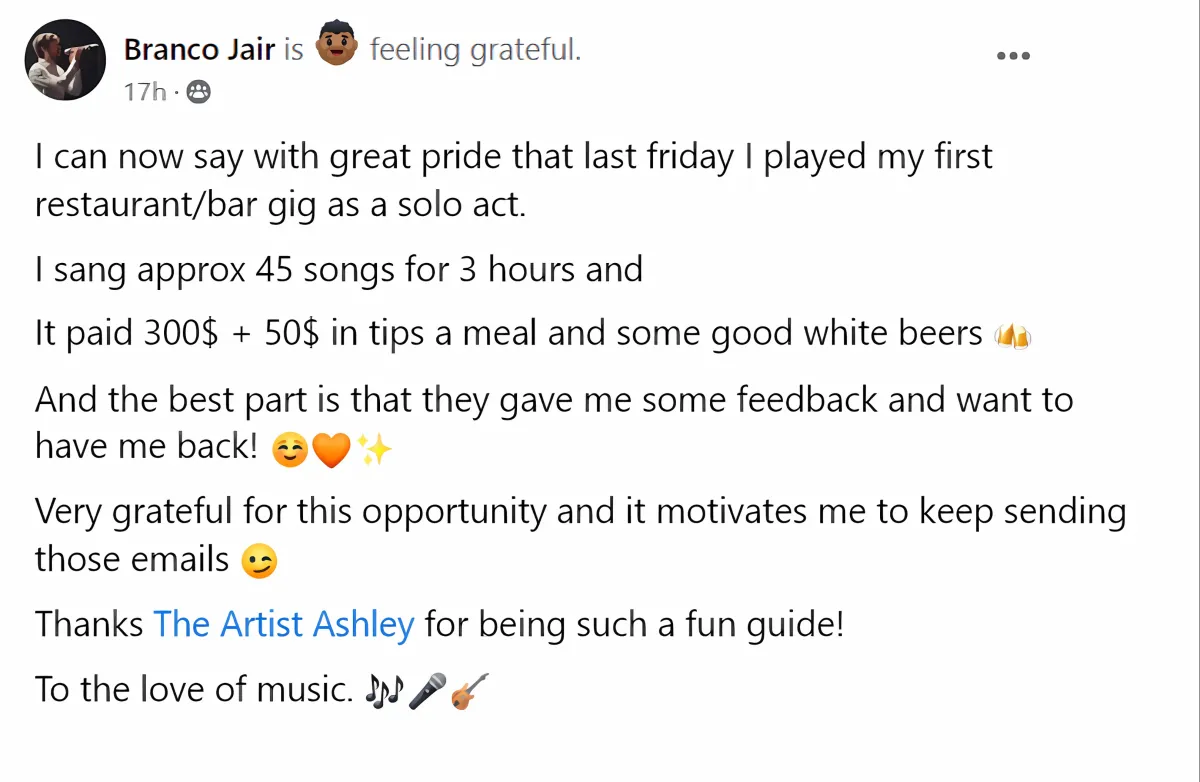
Task: Click the sparkles emoji
Action: 375,452
